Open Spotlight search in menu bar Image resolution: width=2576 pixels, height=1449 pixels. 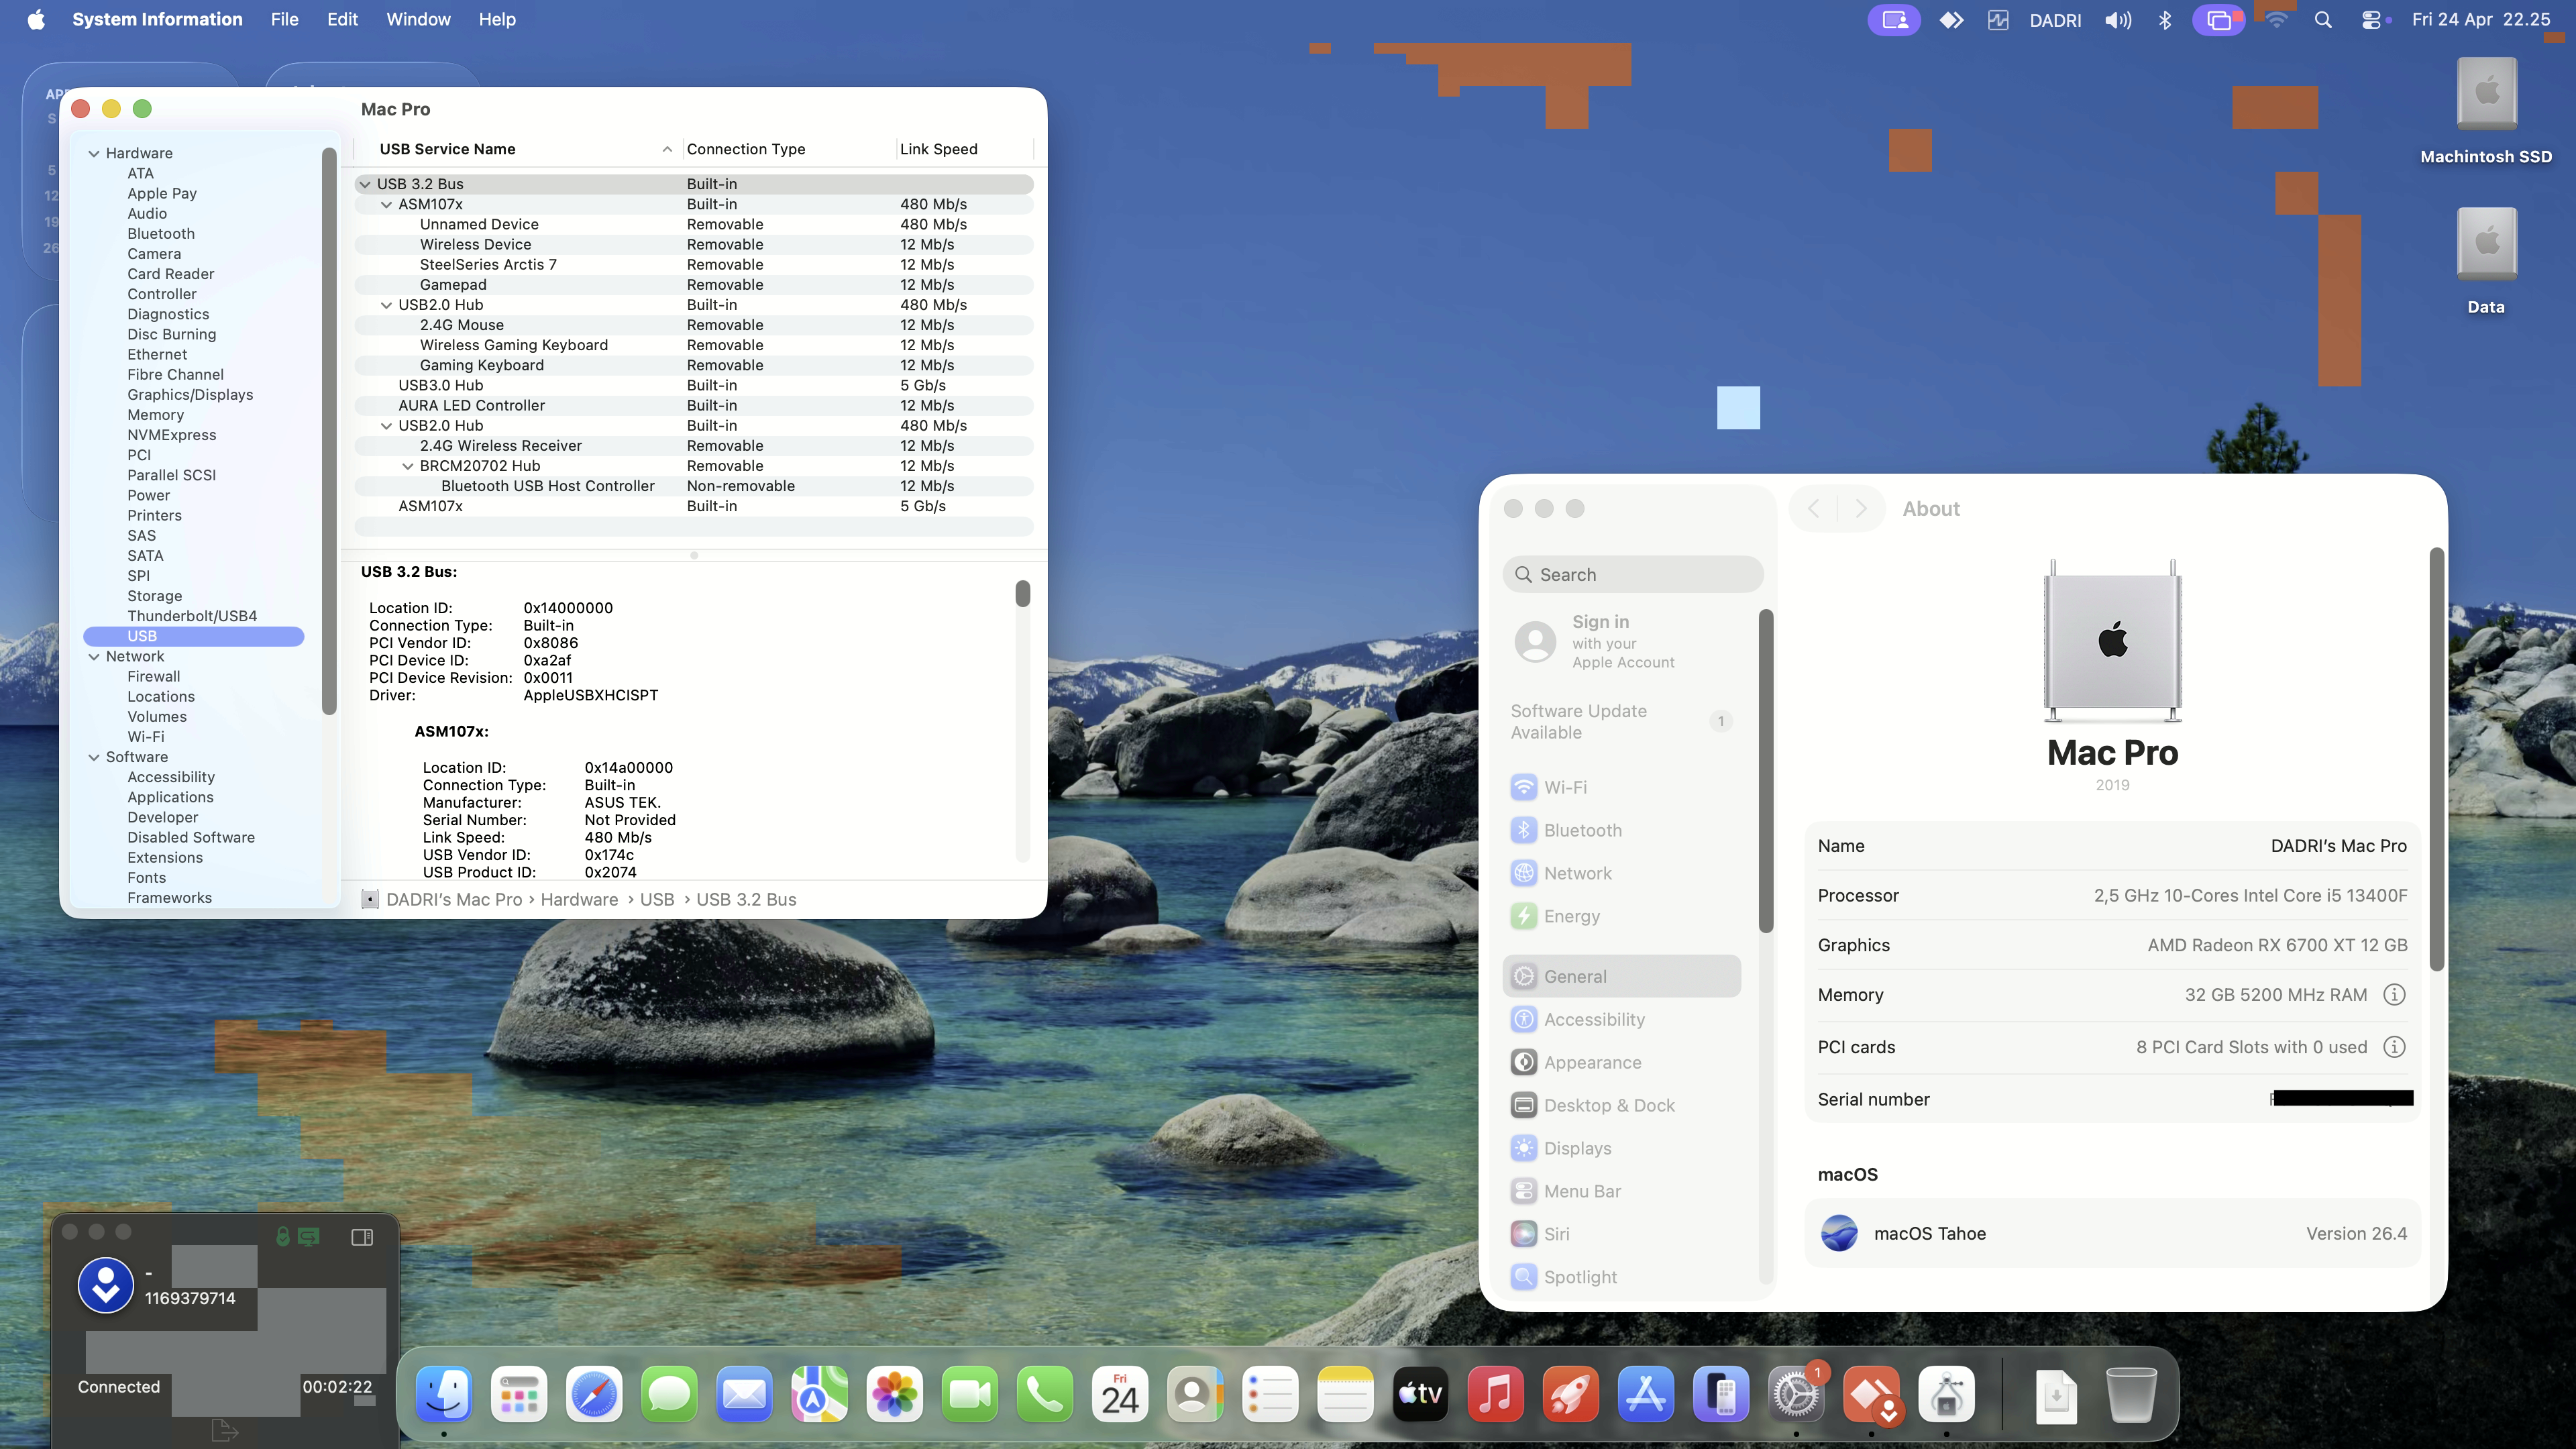pos(2323,20)
